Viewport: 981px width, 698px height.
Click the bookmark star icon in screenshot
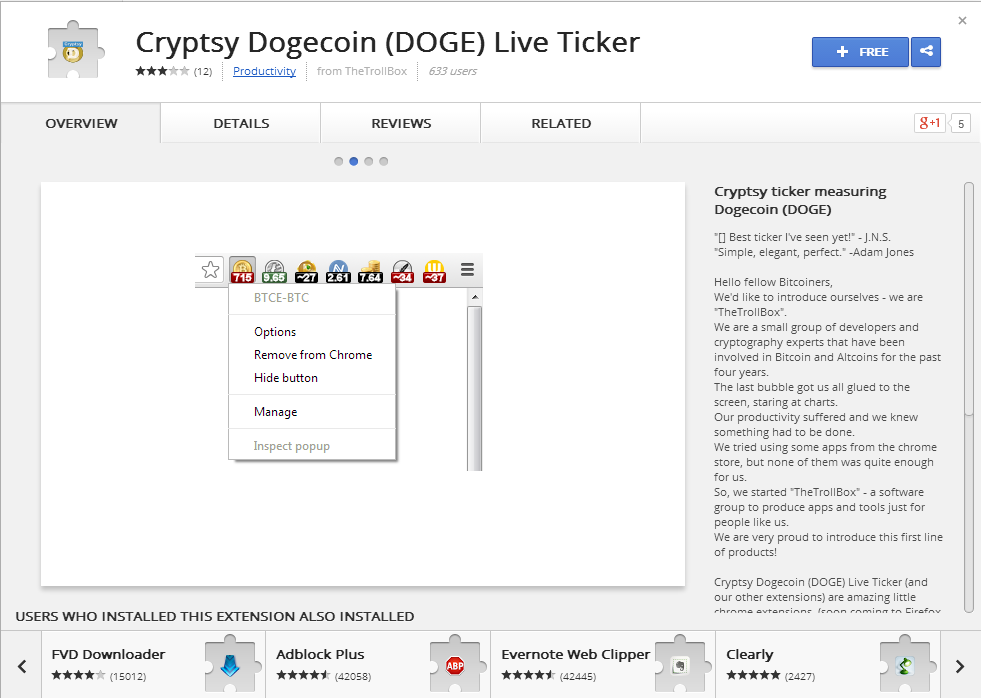pos(211,270)
